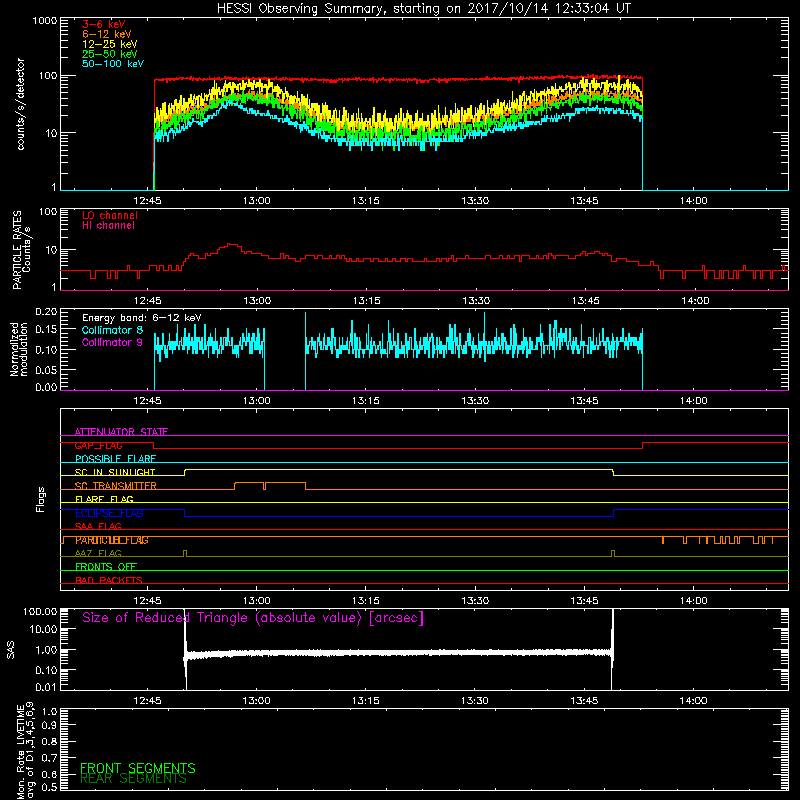Click the Energy band: 6-12 keV label
Screen dimensions: 800x800
[x=142, y=318]
